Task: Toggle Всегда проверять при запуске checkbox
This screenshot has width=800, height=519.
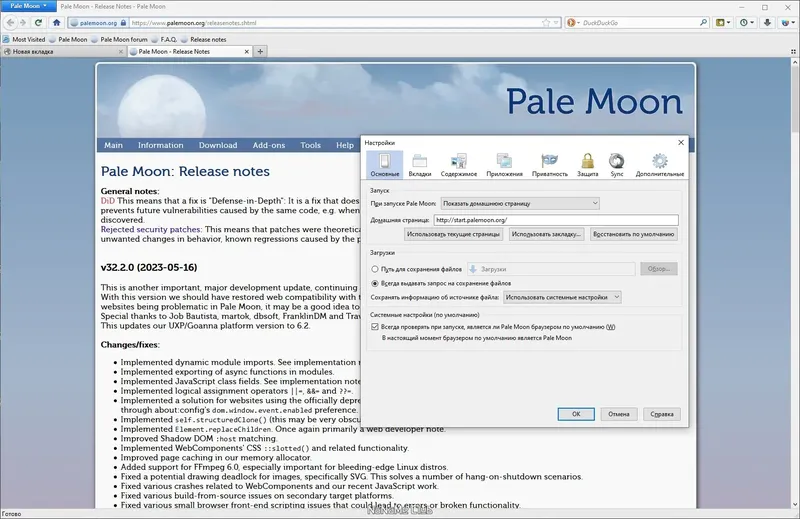Action: click(x=375, y=327)
